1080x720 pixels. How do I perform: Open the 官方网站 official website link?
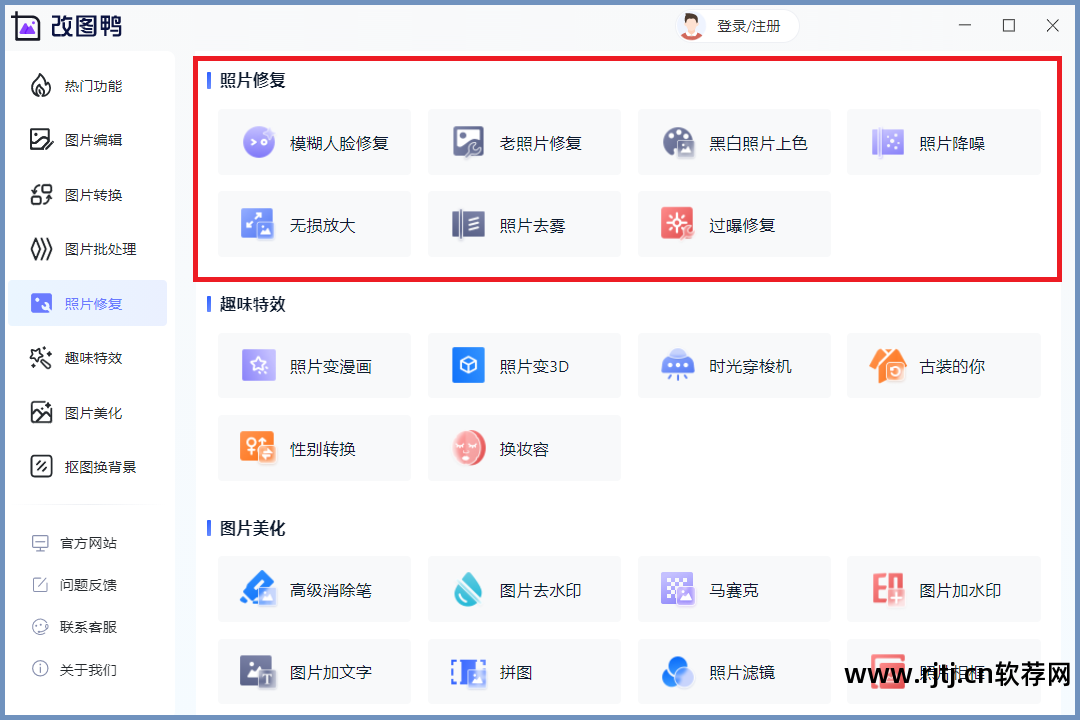coord(87,542)
